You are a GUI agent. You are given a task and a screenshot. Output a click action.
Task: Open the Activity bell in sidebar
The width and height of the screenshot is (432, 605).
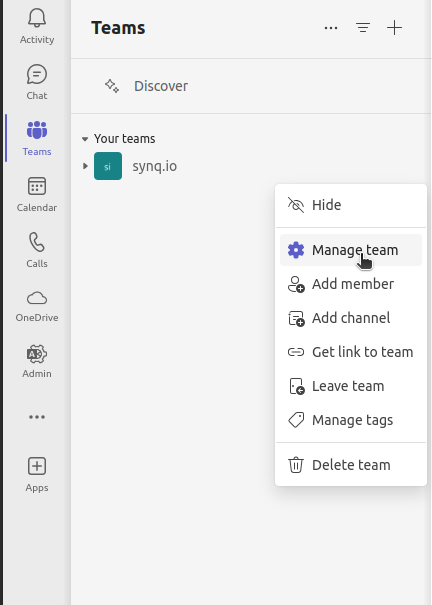pos(37,26)
